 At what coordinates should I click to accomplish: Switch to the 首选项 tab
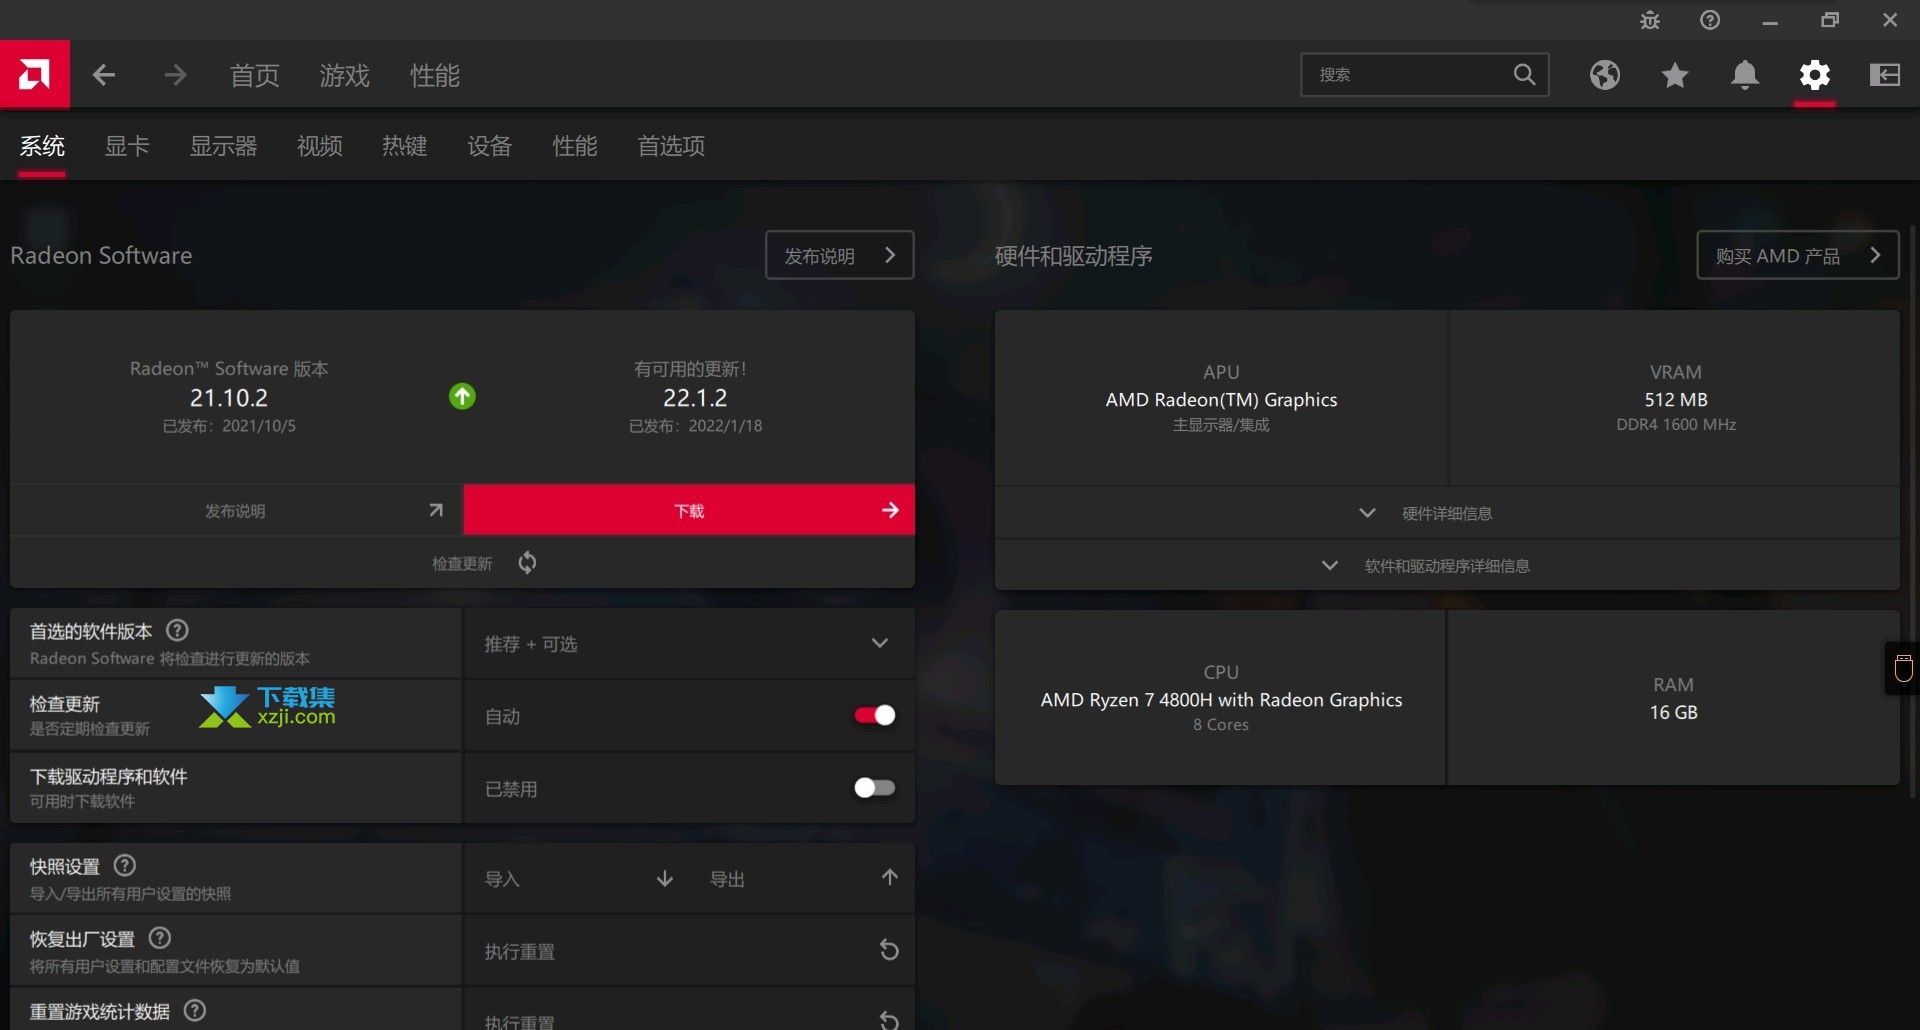click(x=672, y=146)
